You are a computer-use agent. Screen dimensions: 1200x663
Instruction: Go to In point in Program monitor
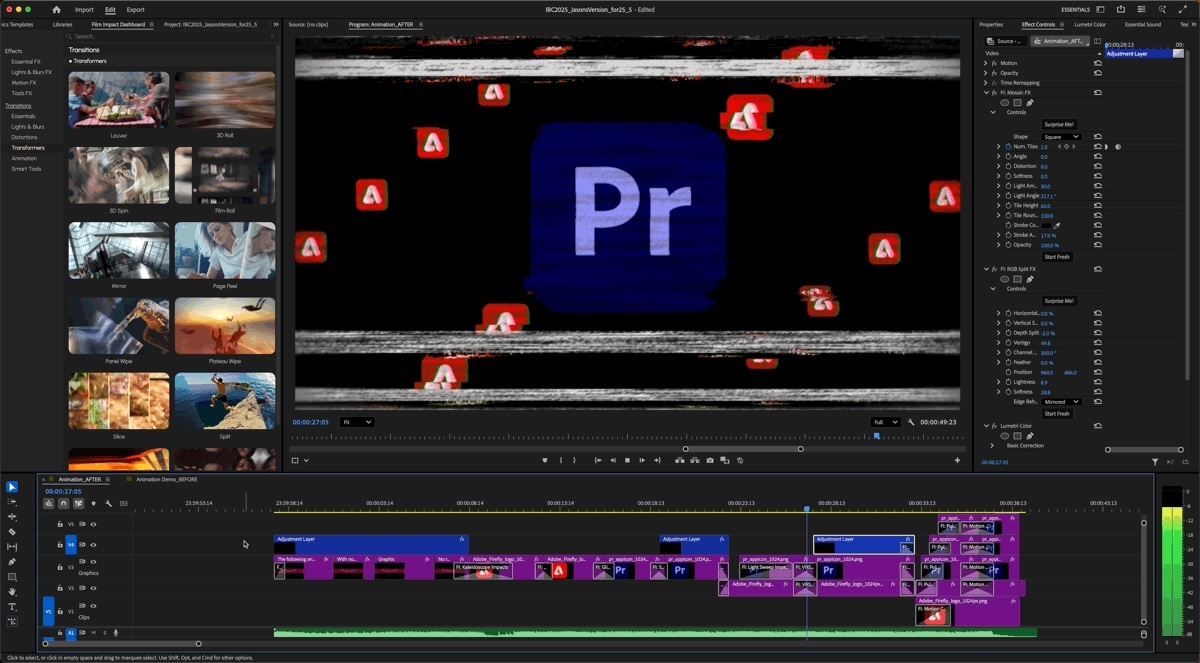point(598,460)
